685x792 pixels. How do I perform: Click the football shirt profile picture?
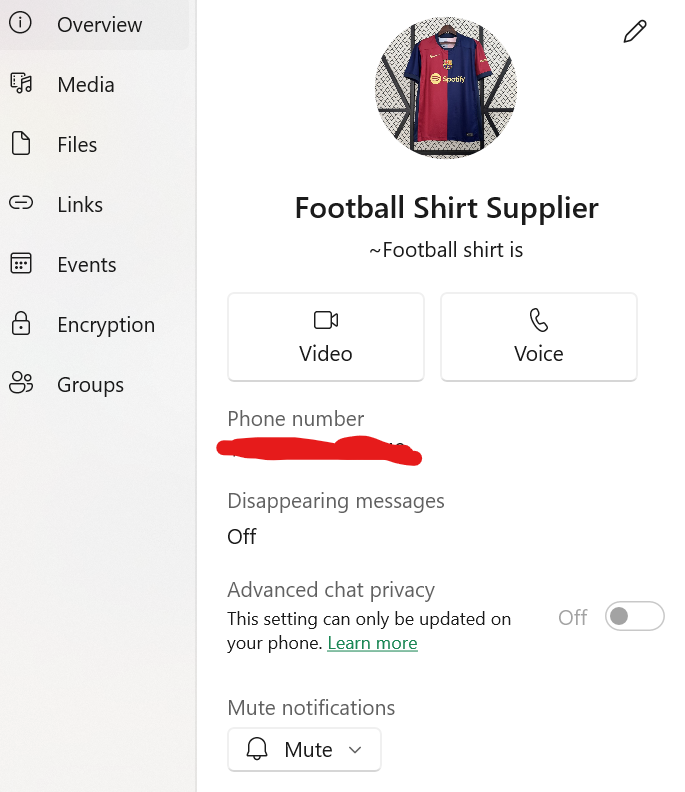click(x=446, y=88)
